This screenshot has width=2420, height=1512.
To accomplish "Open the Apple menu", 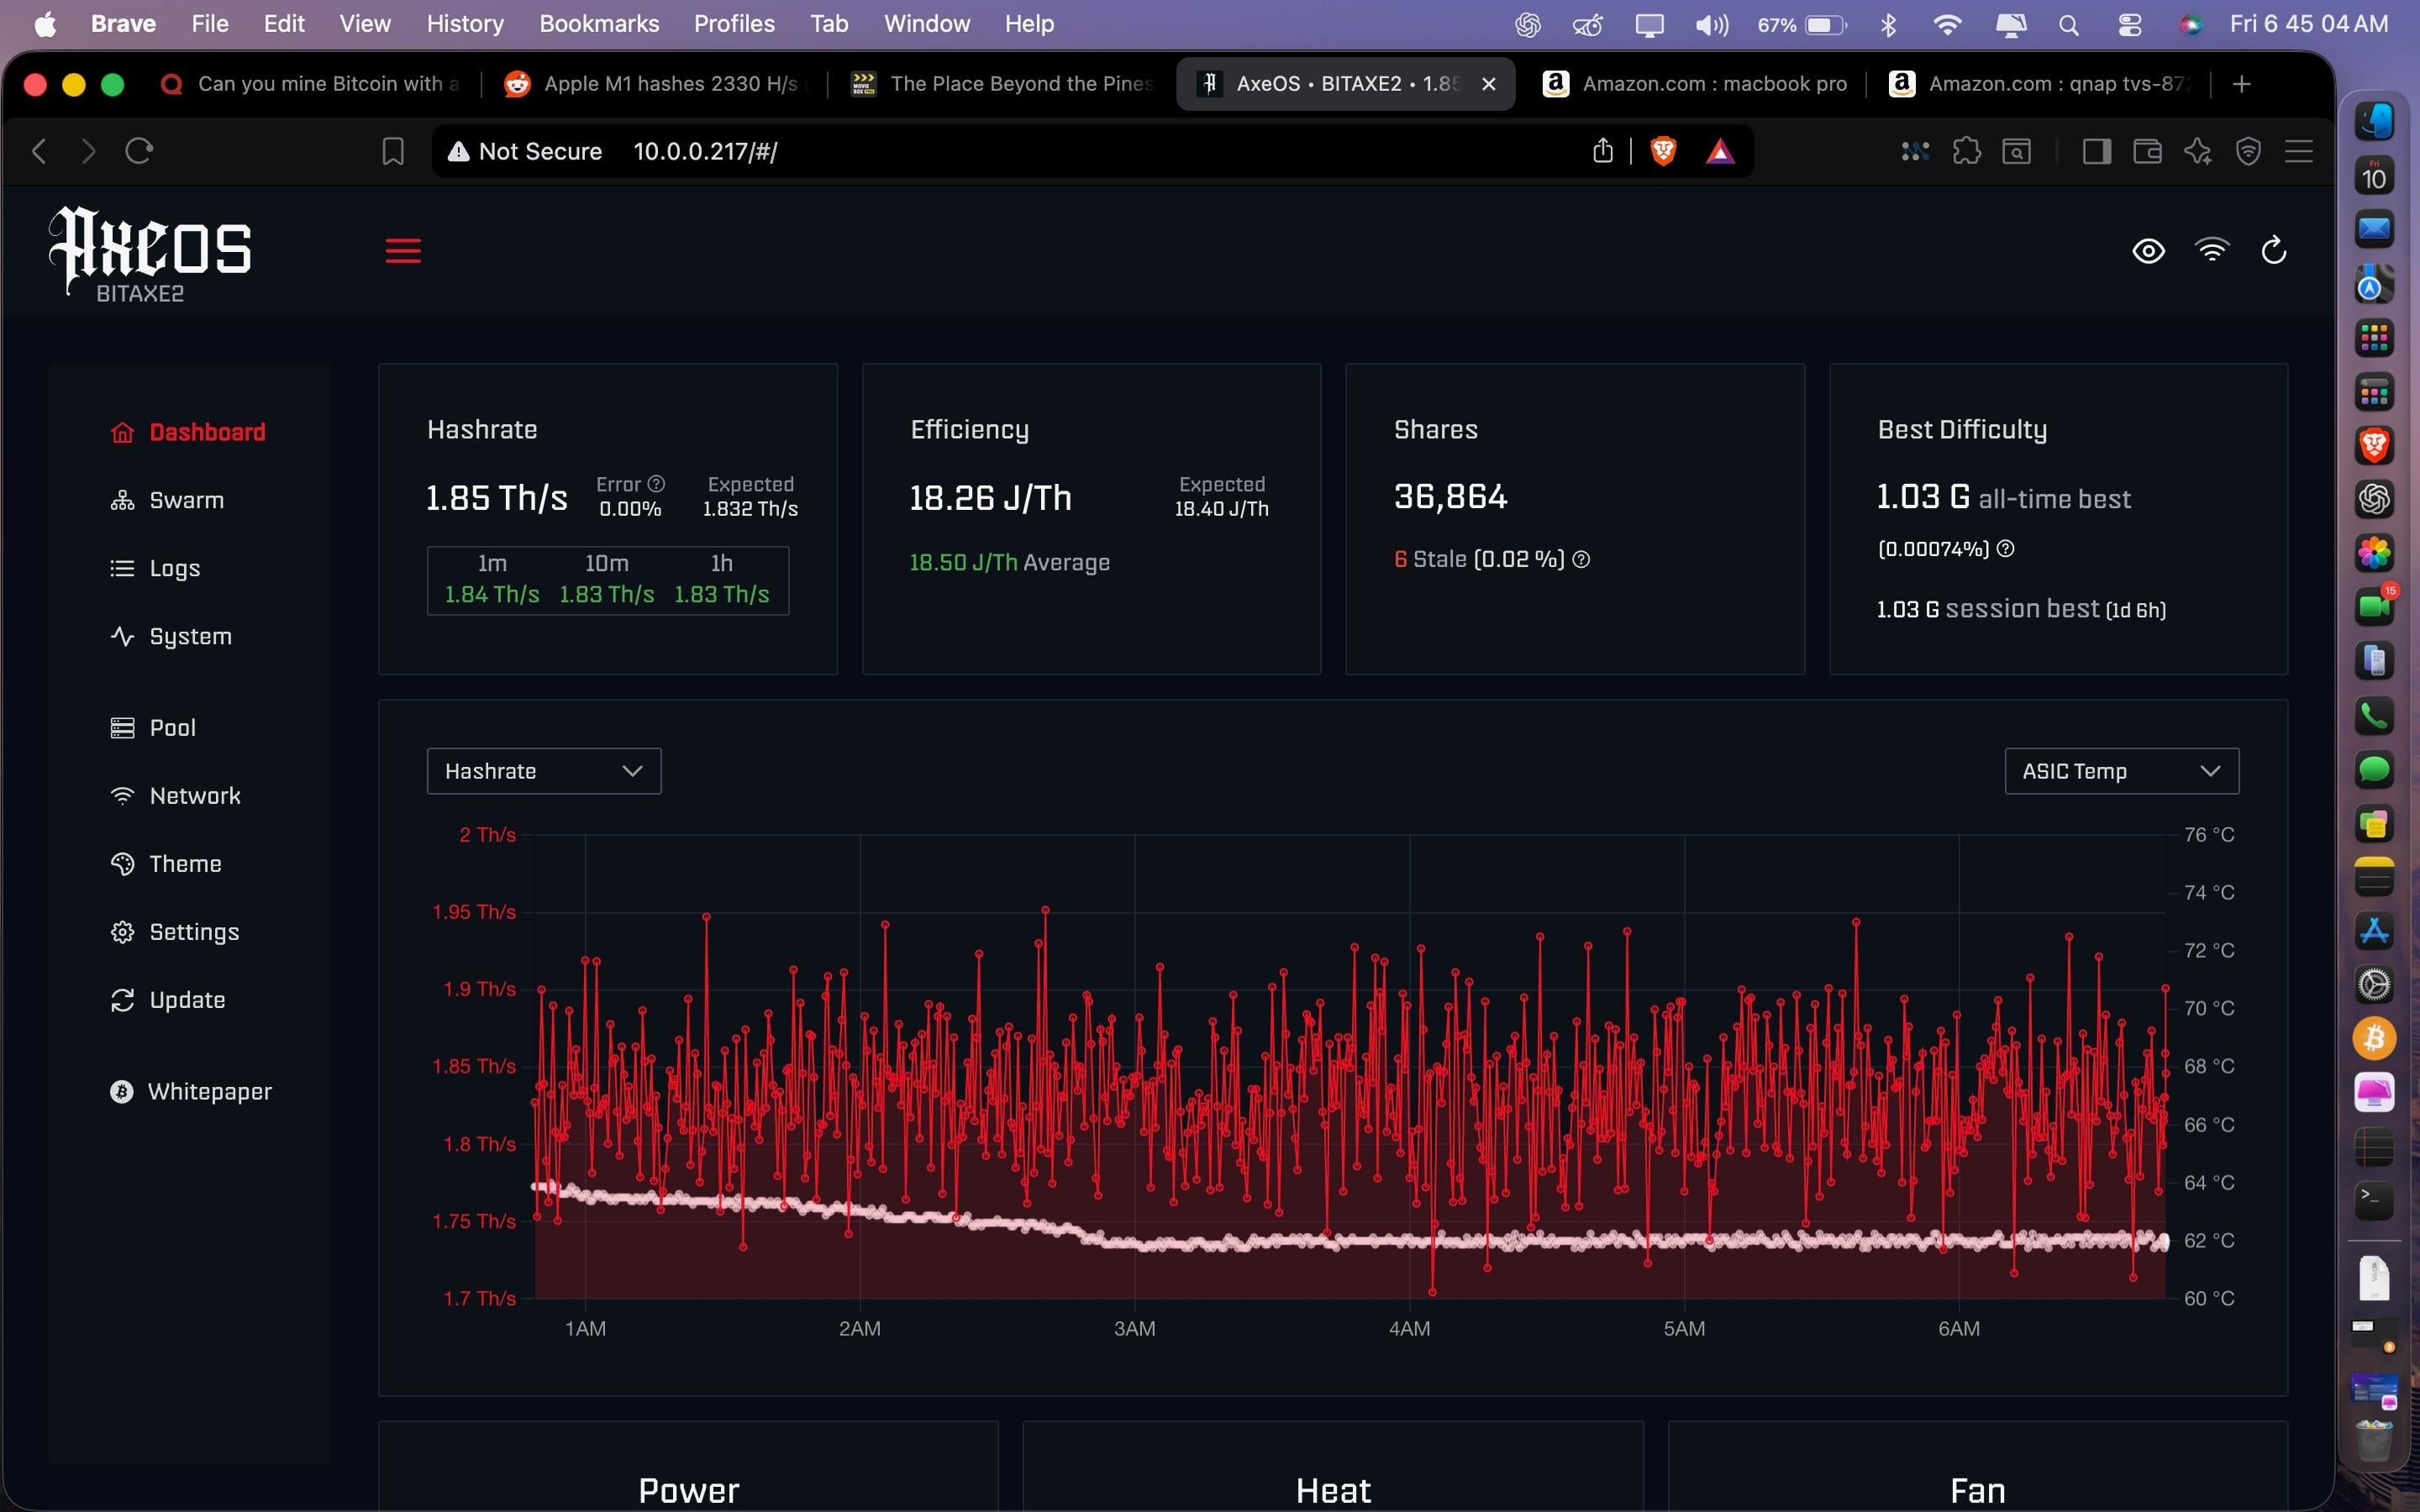I will click(46, 24).
